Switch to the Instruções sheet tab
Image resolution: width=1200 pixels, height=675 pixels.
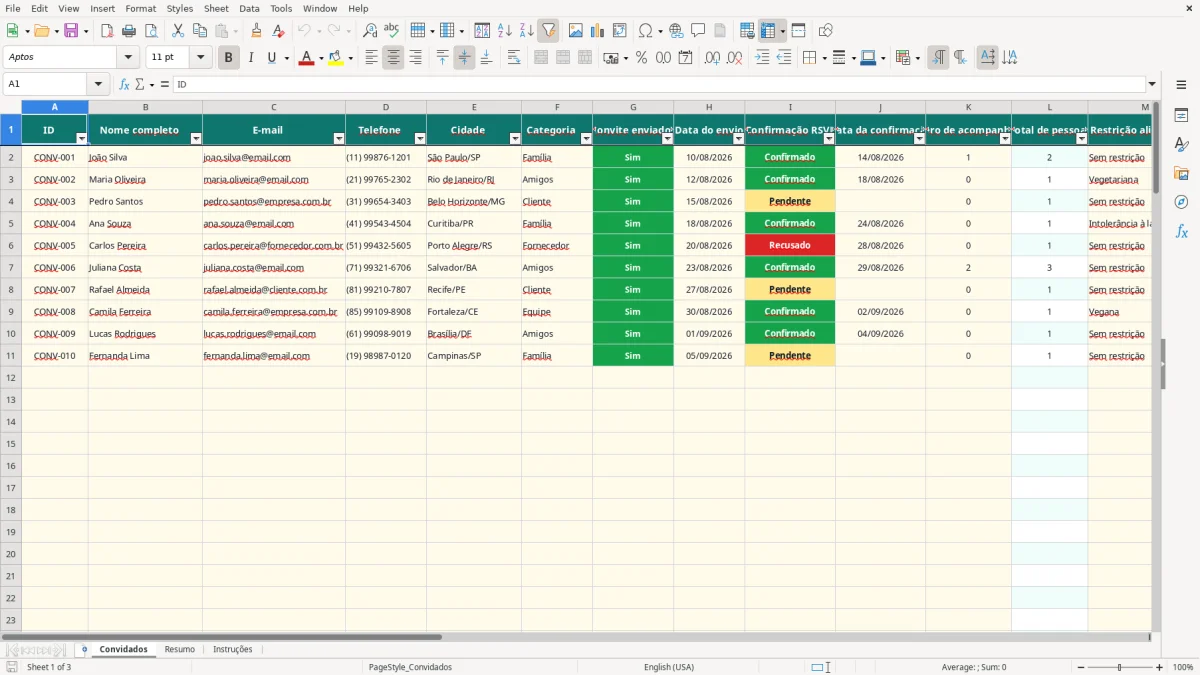[233, 650]
